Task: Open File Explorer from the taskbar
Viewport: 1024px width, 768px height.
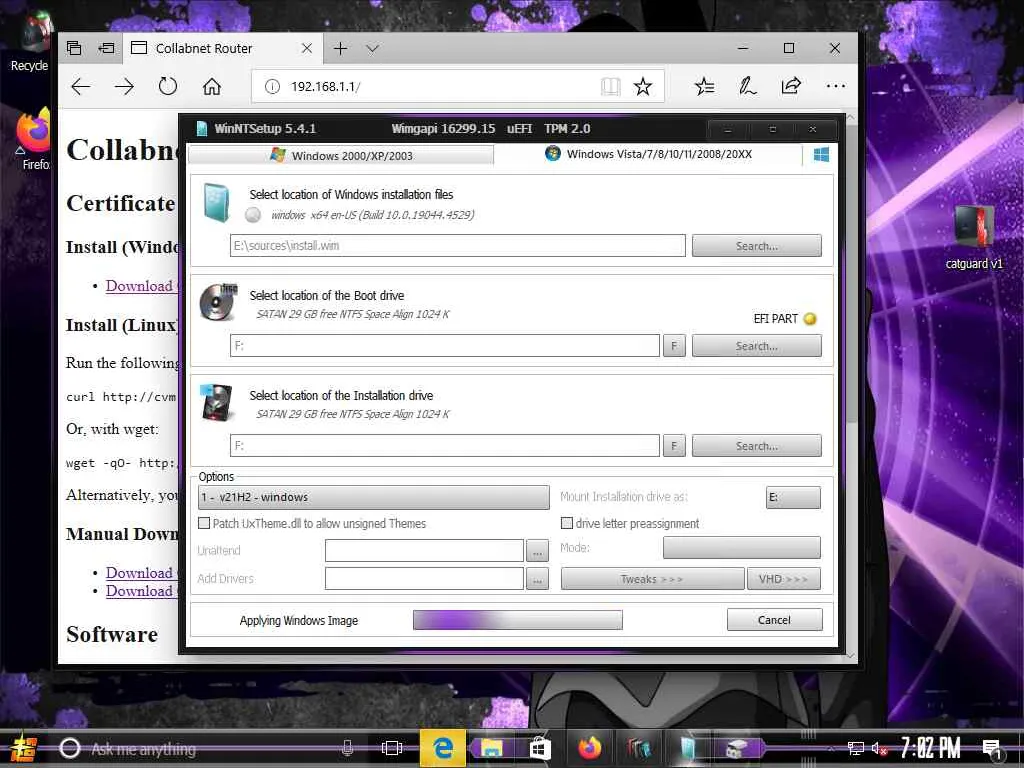Action: (491, 748)
